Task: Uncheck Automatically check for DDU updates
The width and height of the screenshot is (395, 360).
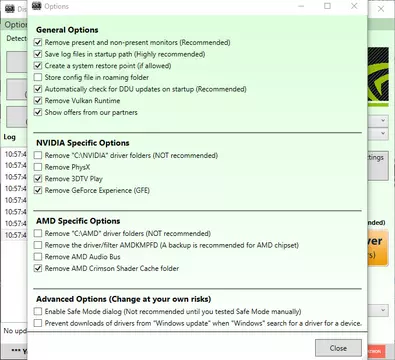Action: [38, 89]
